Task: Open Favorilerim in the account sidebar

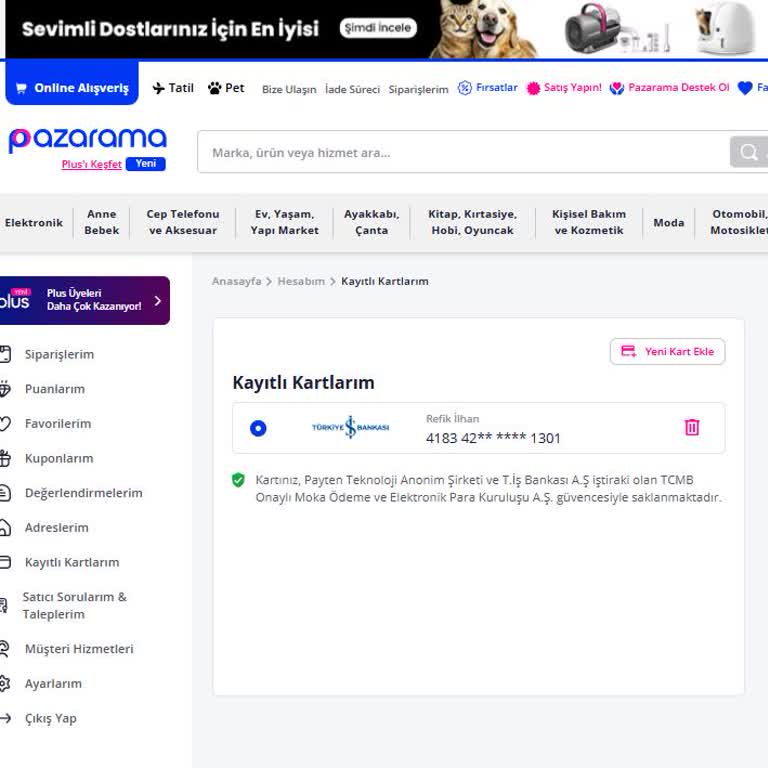Action: point(58,424)
